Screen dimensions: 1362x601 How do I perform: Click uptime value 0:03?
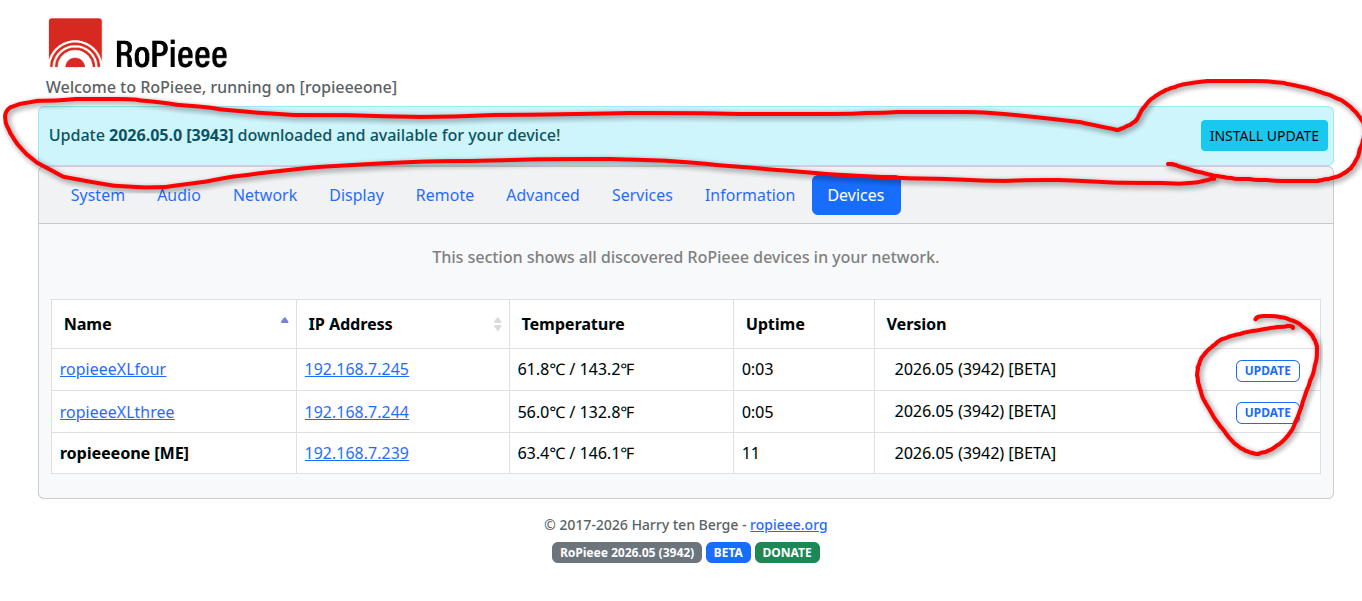pos(758,369)
